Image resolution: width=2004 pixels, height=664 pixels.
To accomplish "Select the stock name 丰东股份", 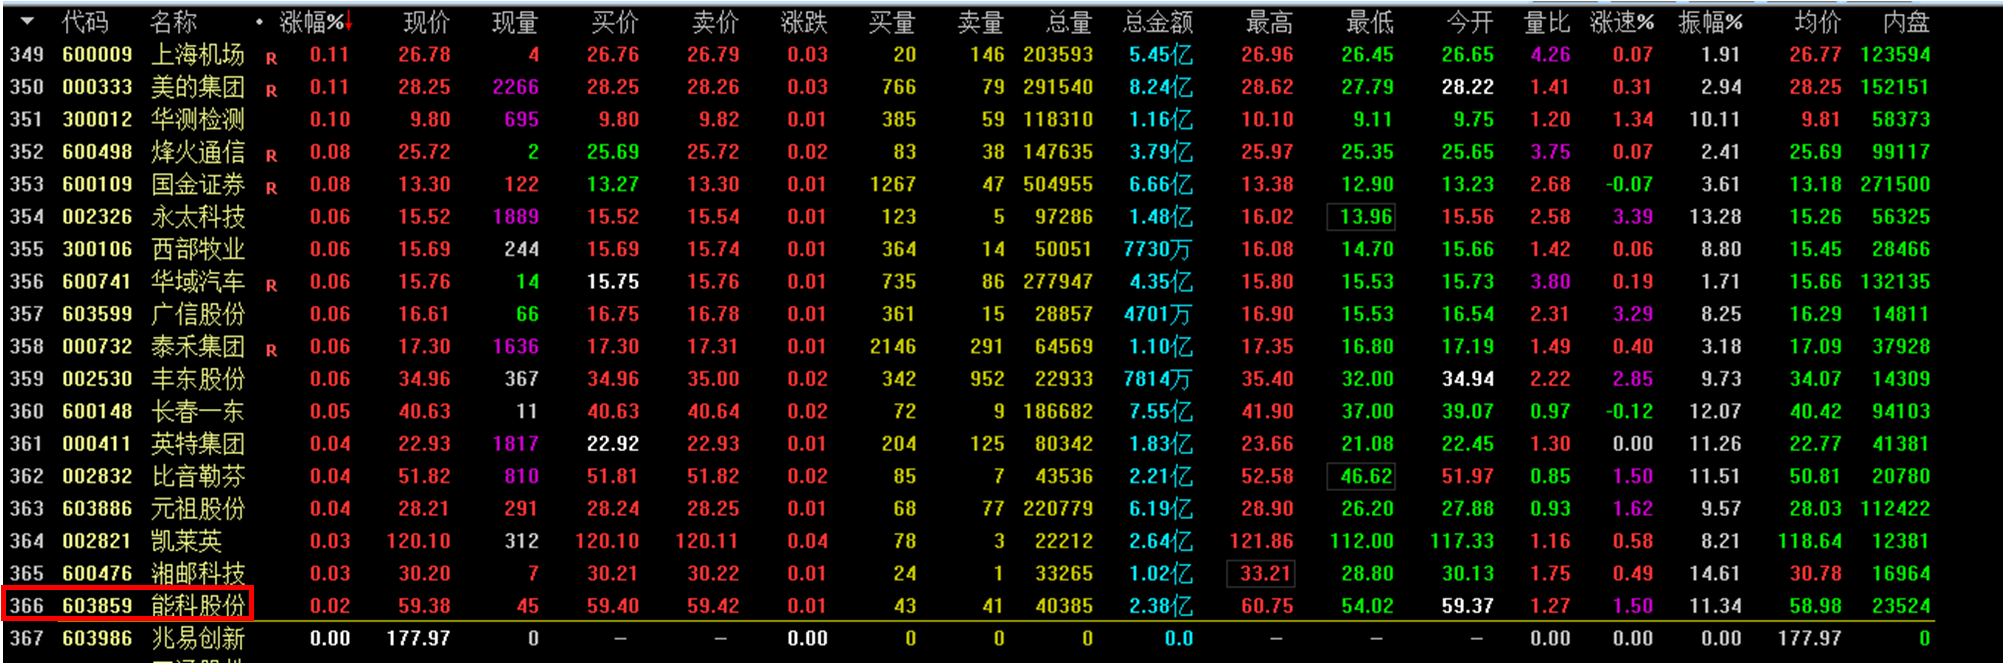I will 198,379.
